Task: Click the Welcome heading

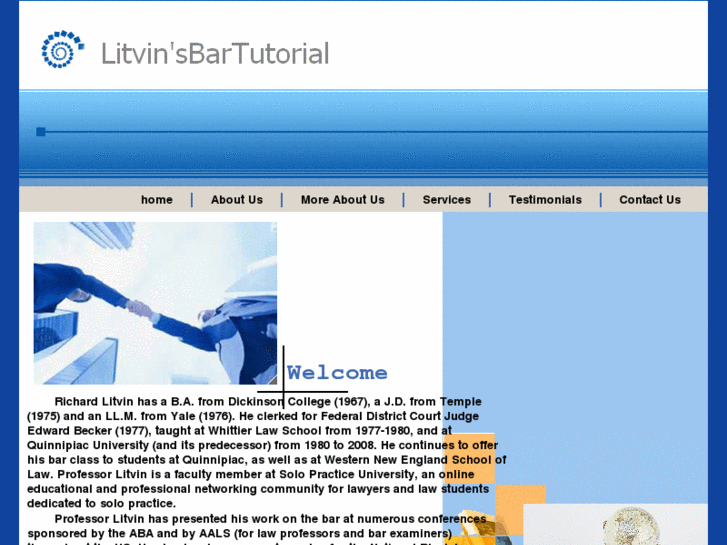Action: point(337,373)
